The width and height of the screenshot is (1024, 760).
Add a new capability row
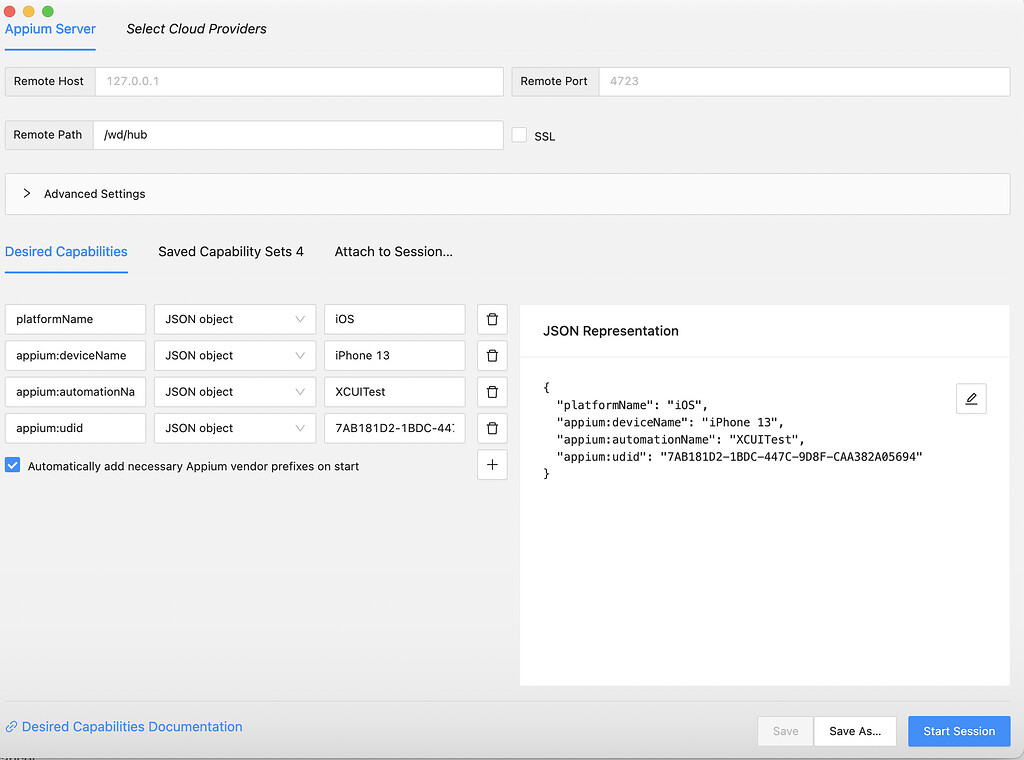[491, 464]
